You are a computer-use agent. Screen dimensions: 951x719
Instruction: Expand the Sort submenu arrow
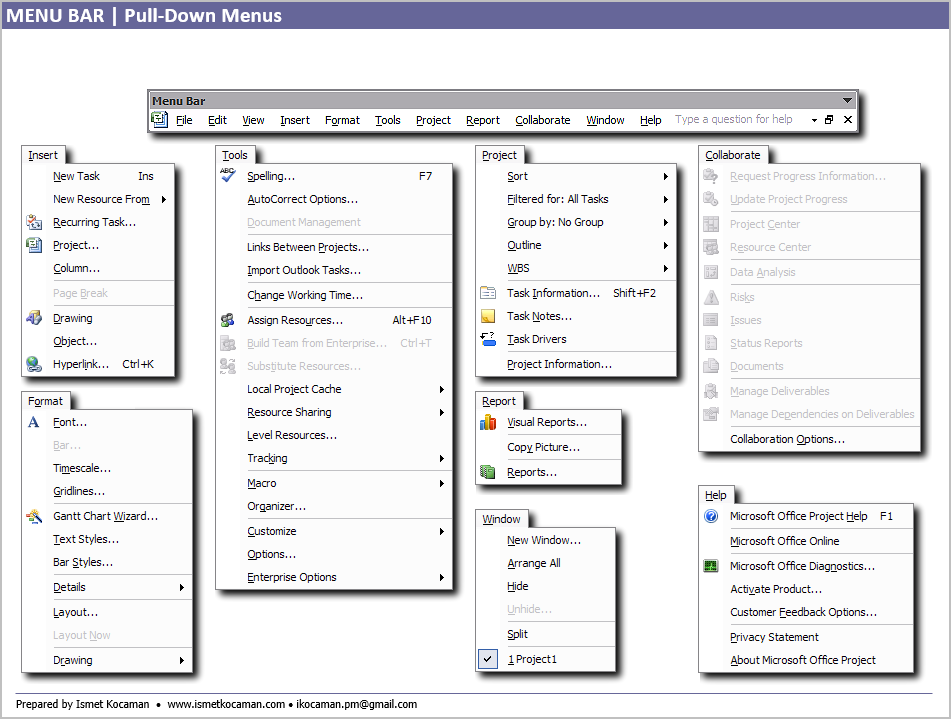pos(665,177)
